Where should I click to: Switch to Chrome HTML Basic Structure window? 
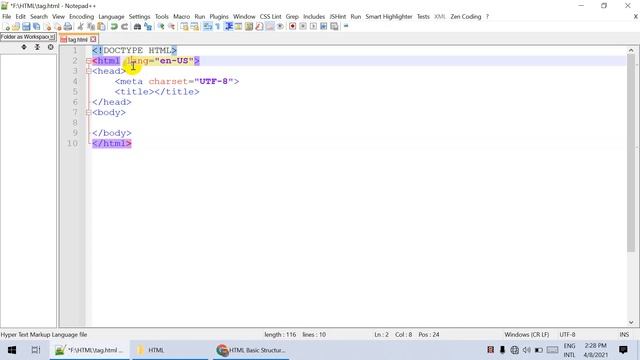[251, 350]
